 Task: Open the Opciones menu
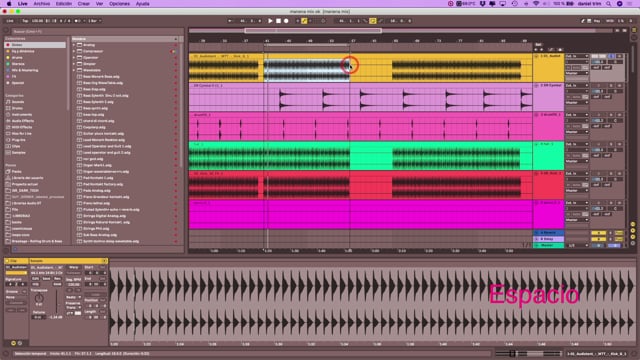coord(119,4)
